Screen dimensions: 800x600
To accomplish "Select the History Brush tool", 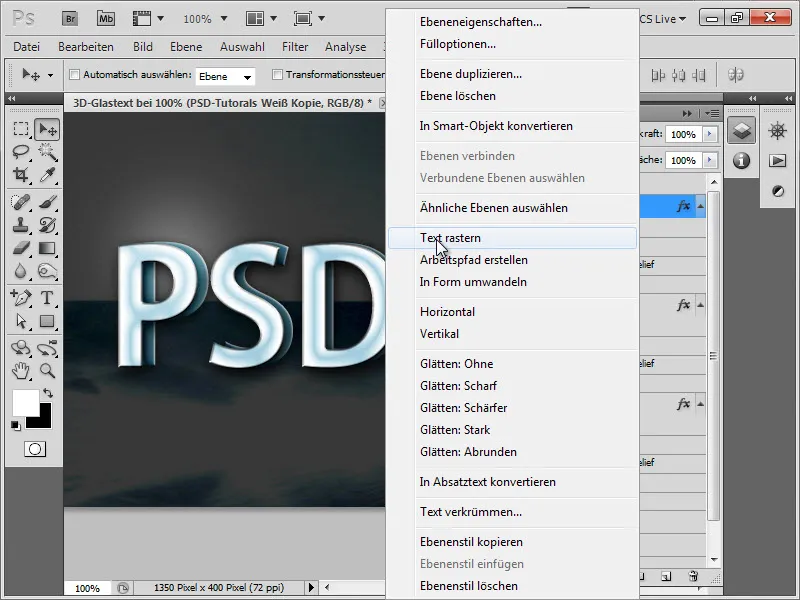I will click(x=47, y=225).
